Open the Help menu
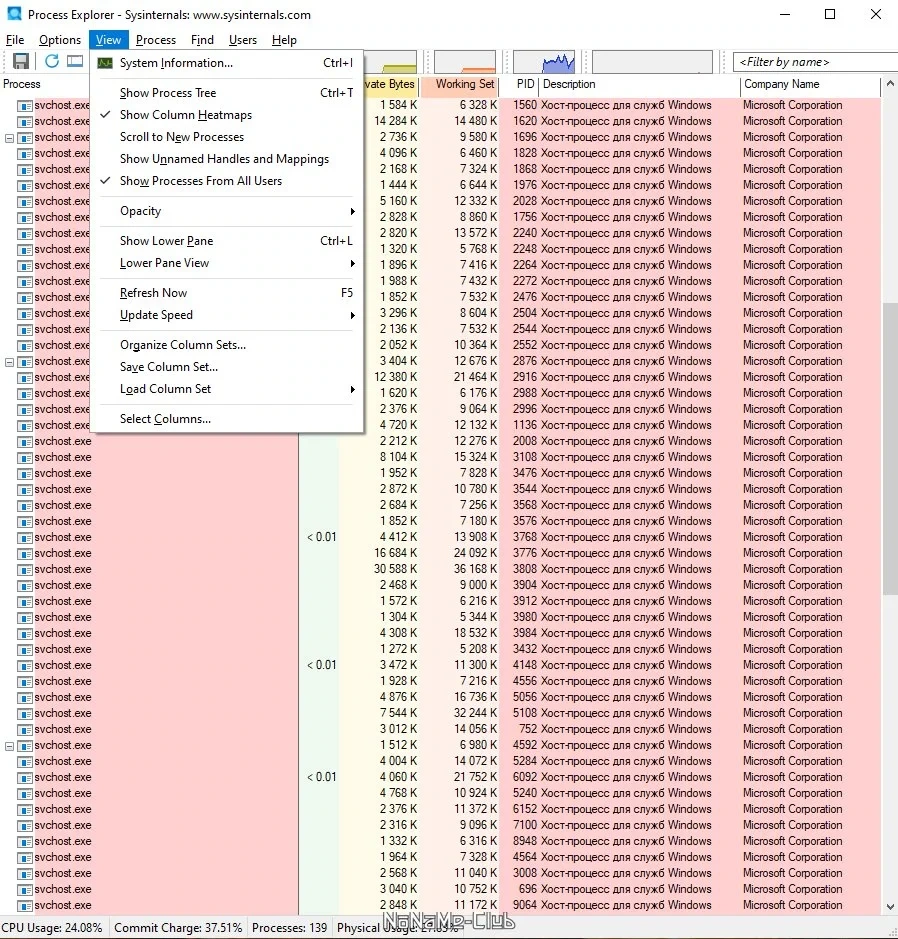Image resolution: width=898 pixels, height=939 pixels. coord(284,40)
